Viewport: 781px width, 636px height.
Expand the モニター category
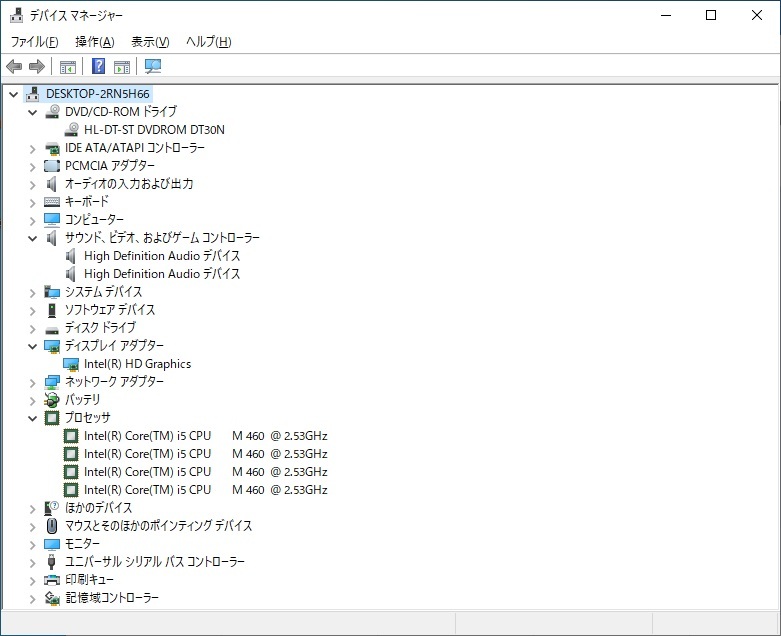point(33,544)
